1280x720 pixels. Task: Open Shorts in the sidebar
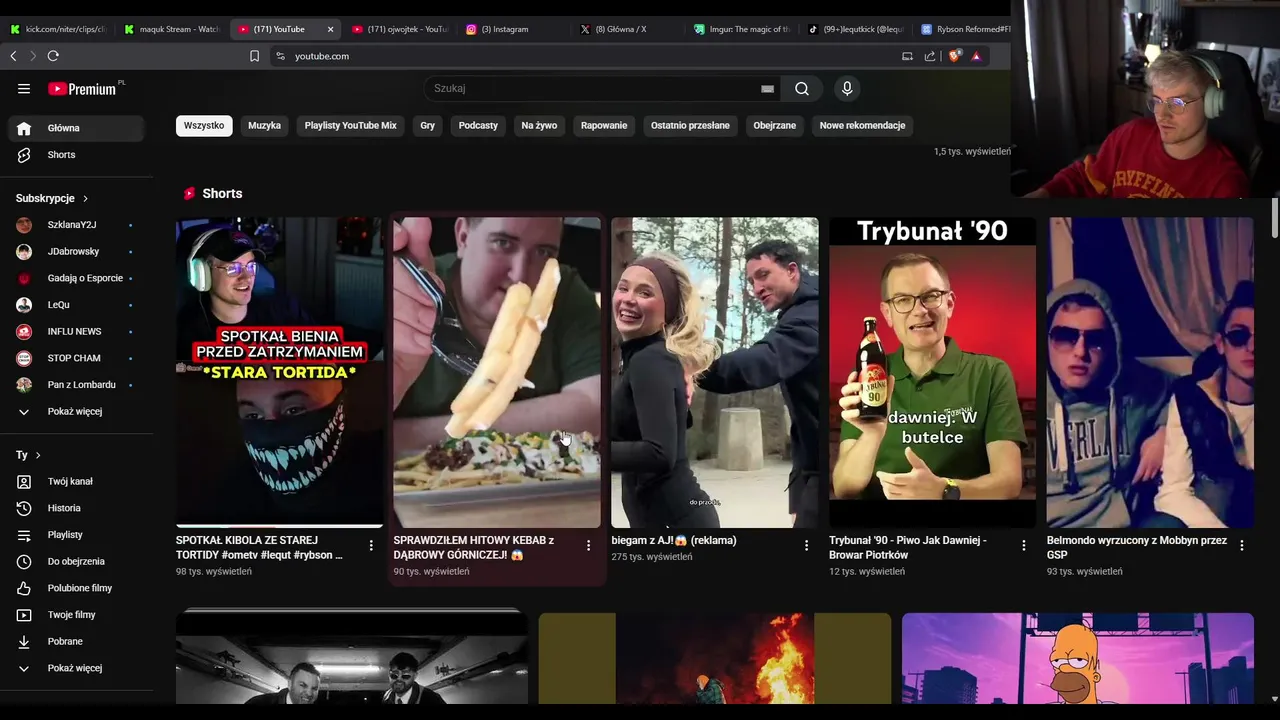[x=77, y=155]
